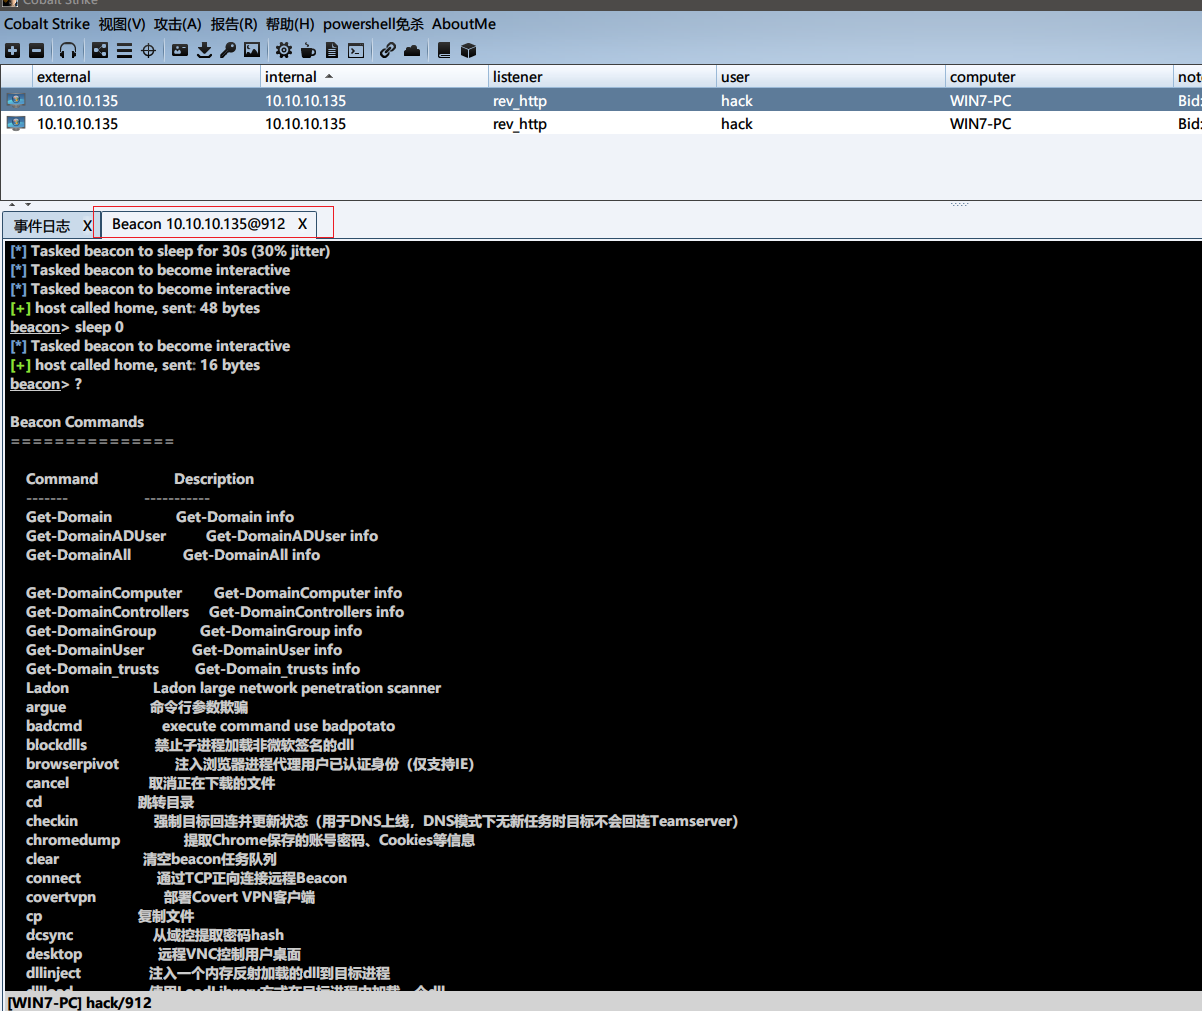Screen dimensions: 1202x1011
Task: Click rev_http in the second session row
Action: coord(520,124)
